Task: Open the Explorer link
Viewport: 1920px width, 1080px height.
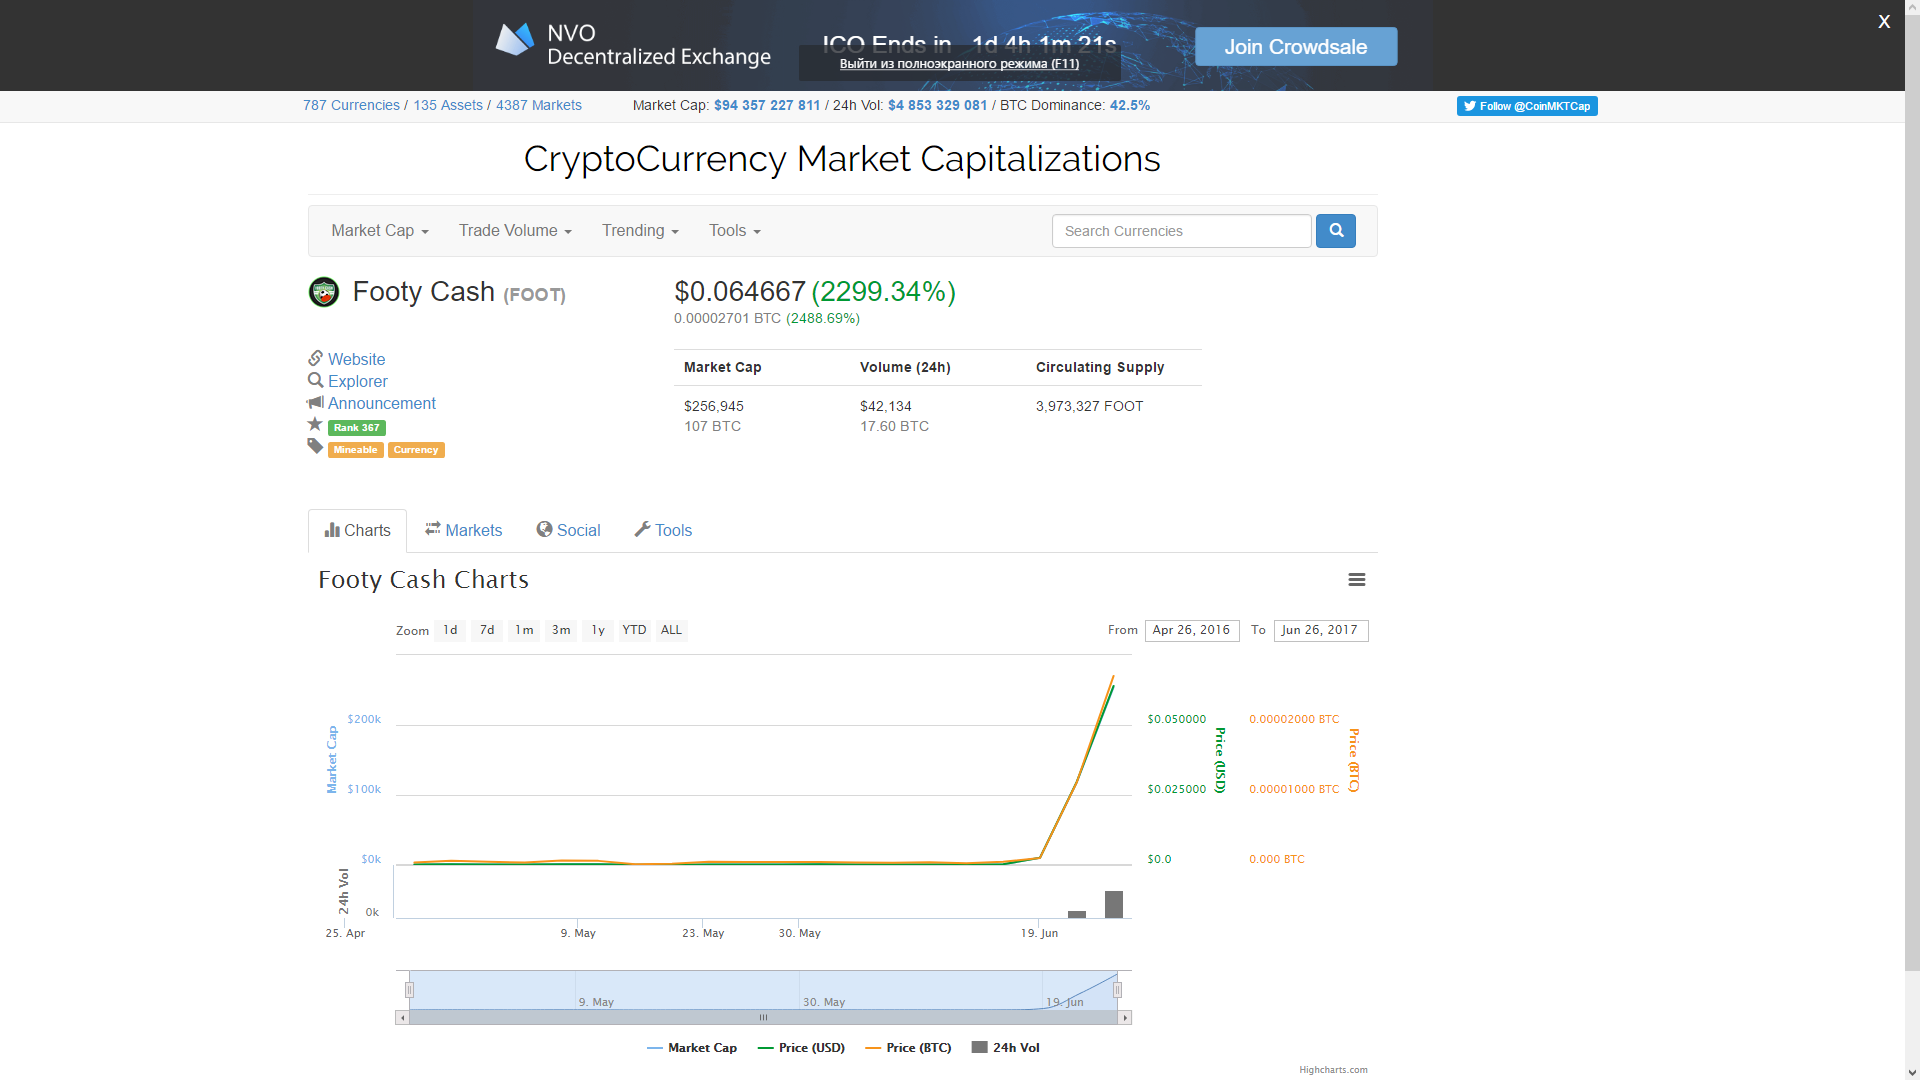Action: tap(357, 381)
